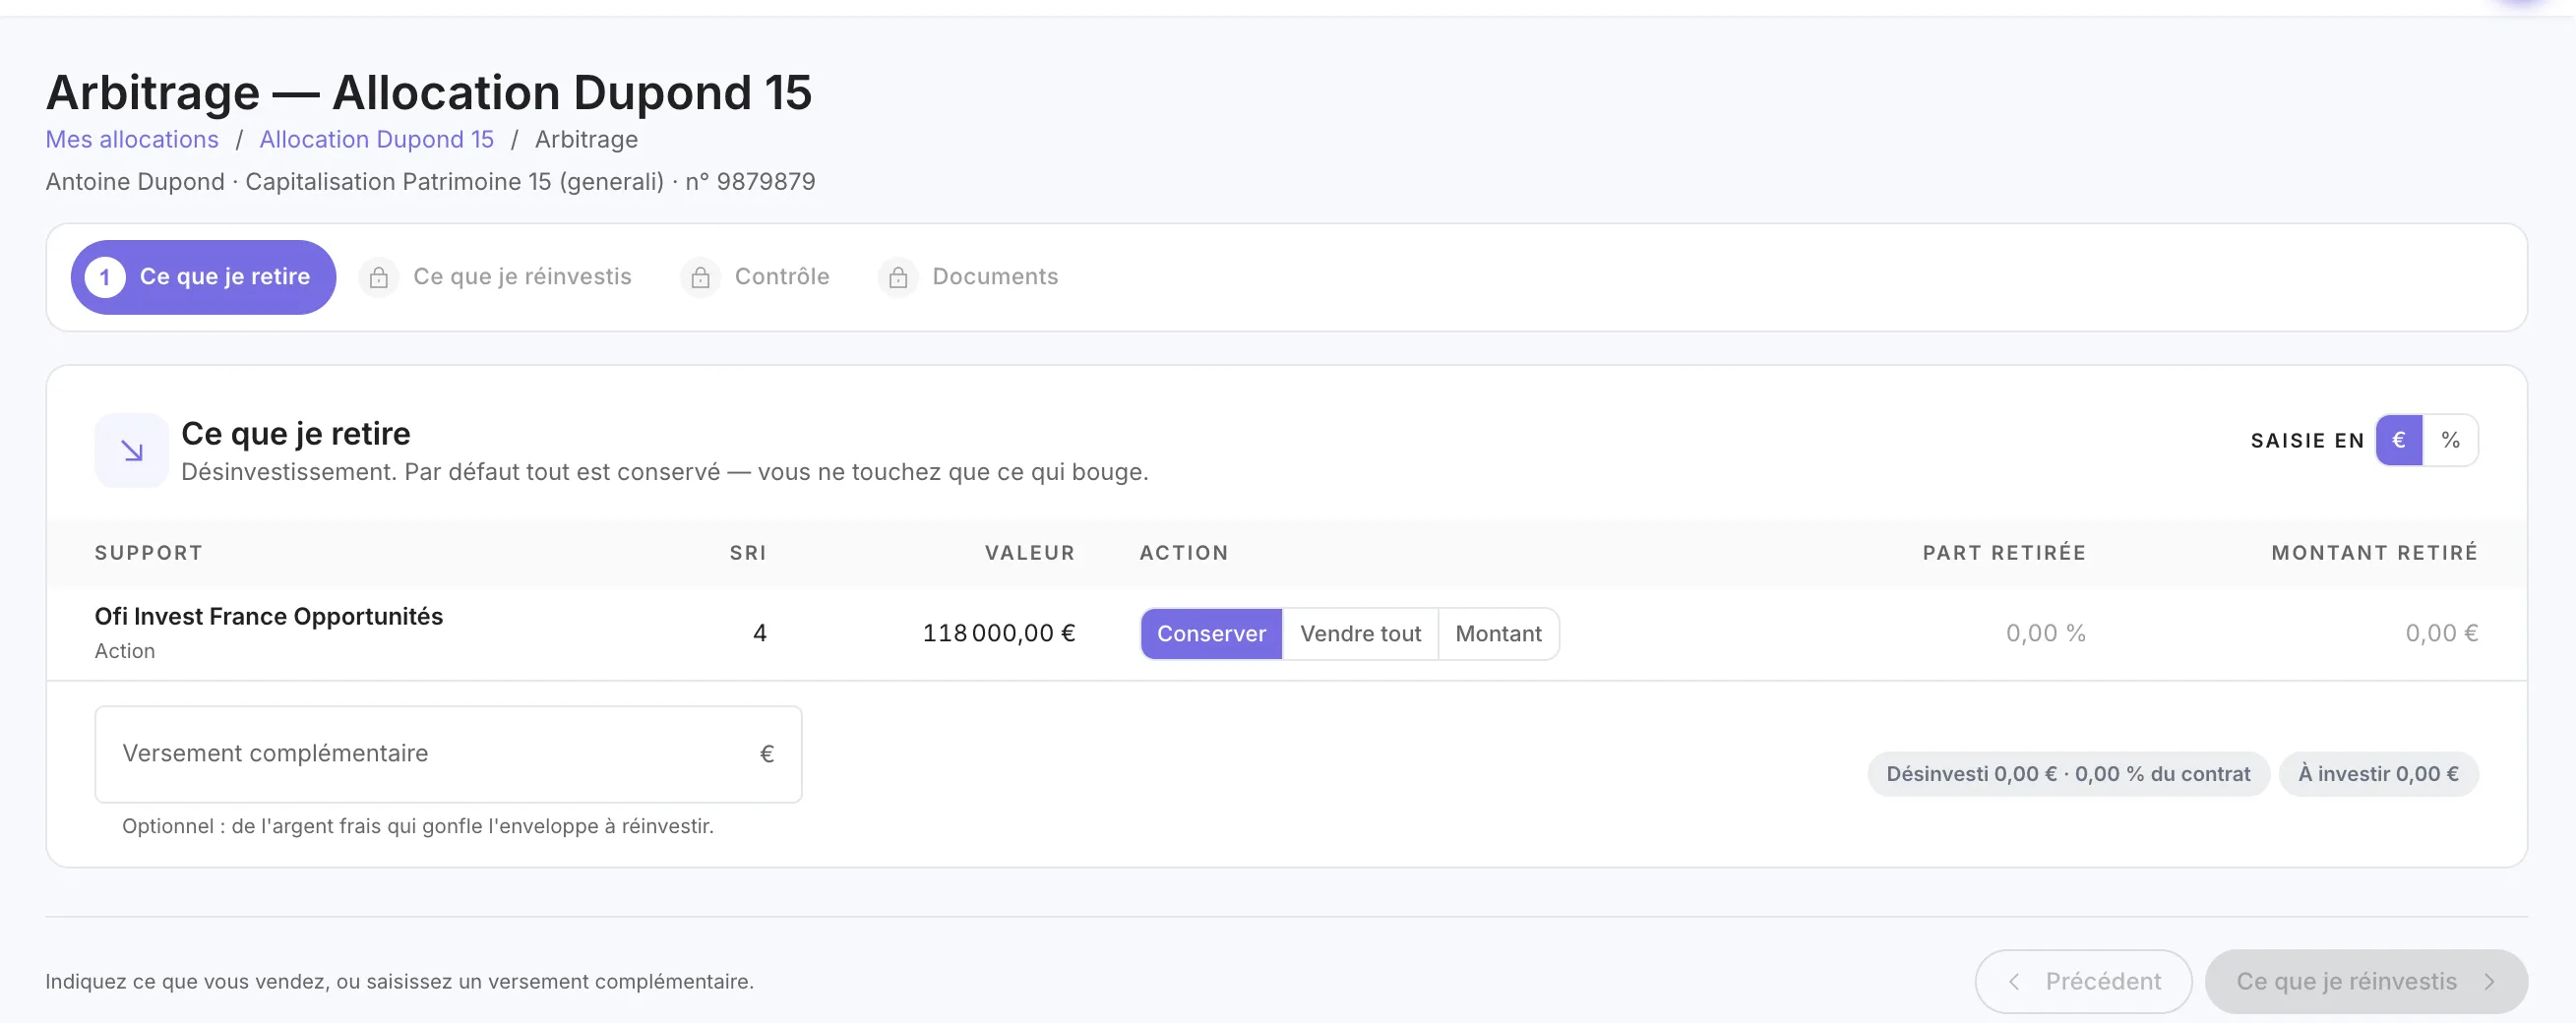Click the Ofi Invest France Opportunités support name
The width and height of the screenshot is (2576, 1023).
pos(269,616)
